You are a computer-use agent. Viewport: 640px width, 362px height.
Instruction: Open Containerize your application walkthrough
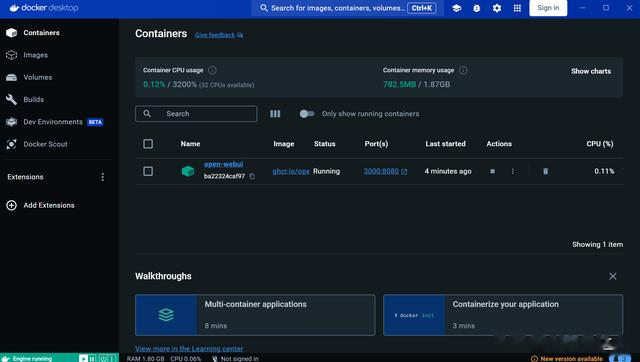503,315
